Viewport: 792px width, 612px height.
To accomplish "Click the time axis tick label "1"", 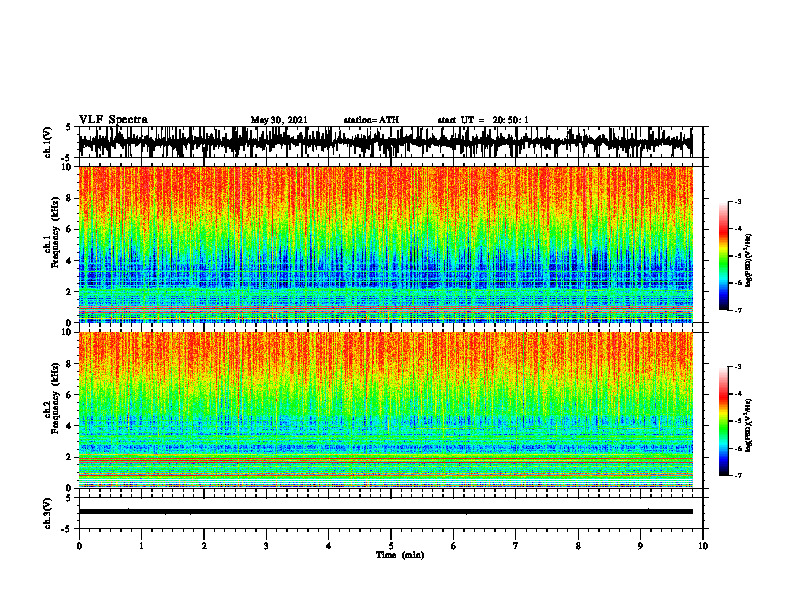I will 141,546.
